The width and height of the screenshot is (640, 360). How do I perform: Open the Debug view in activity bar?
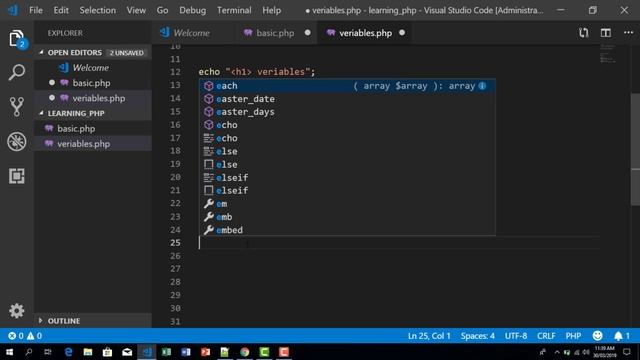coord(16,142)
